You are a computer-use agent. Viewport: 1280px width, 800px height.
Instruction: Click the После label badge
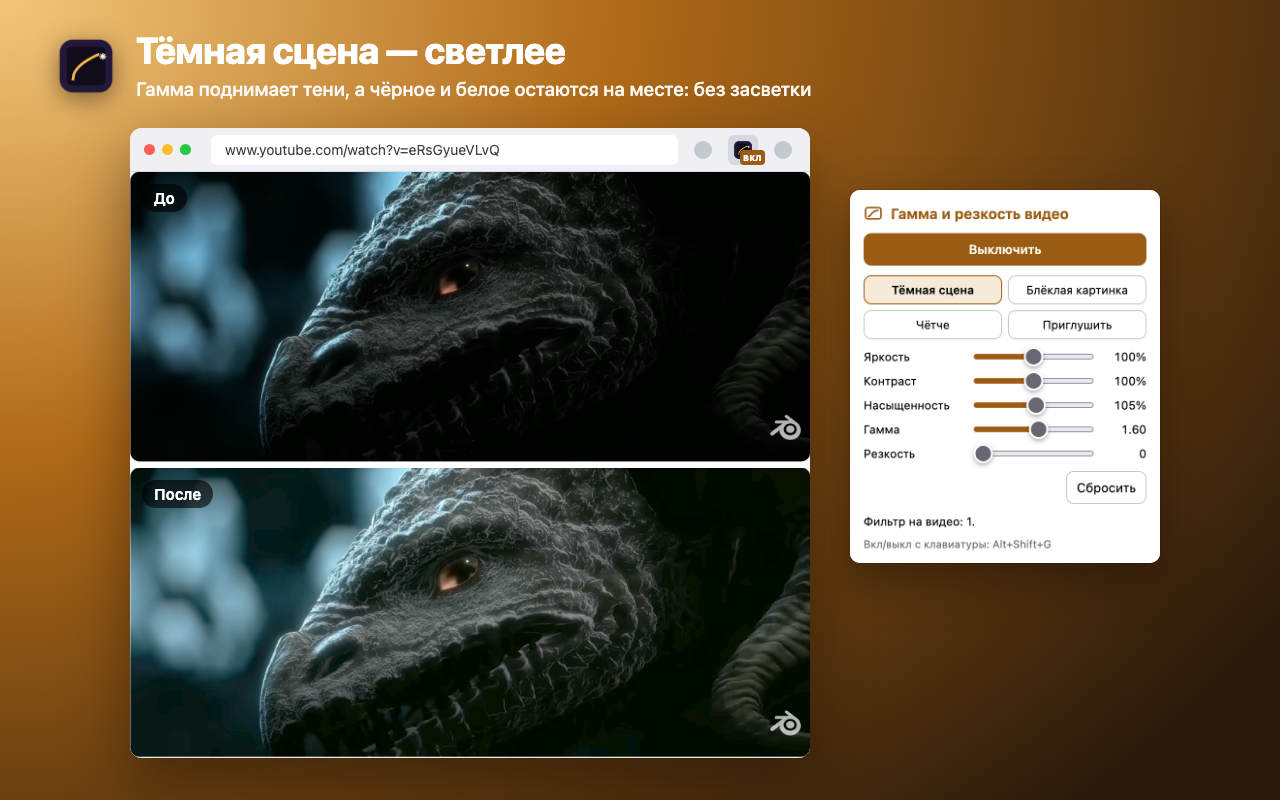[177, 494]
